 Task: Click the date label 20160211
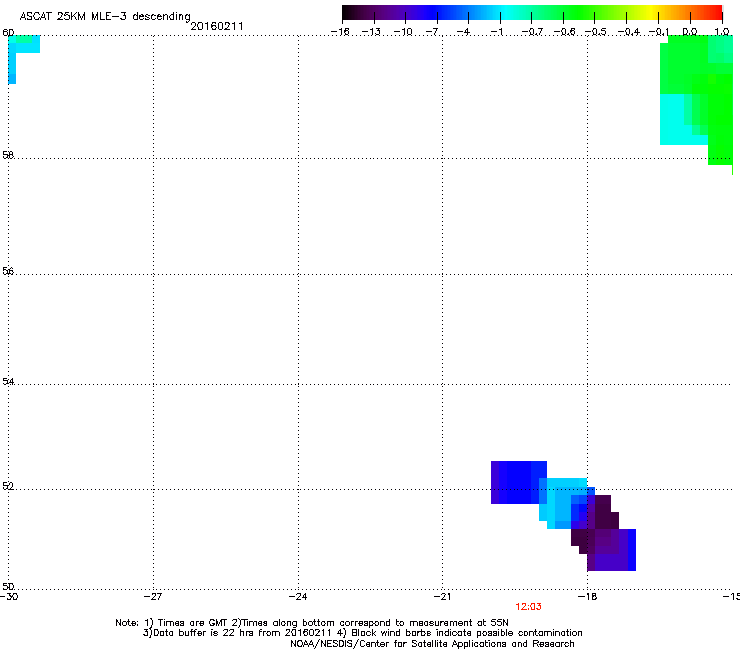point(217,26)
